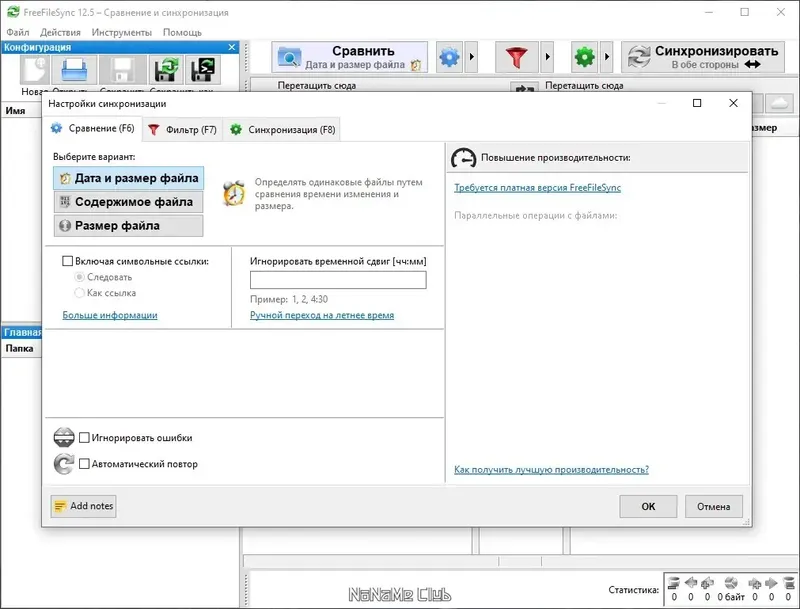The image size is (800, 609).
Task: Select the Размер файла comparison variant
Action: pos(129,225)
